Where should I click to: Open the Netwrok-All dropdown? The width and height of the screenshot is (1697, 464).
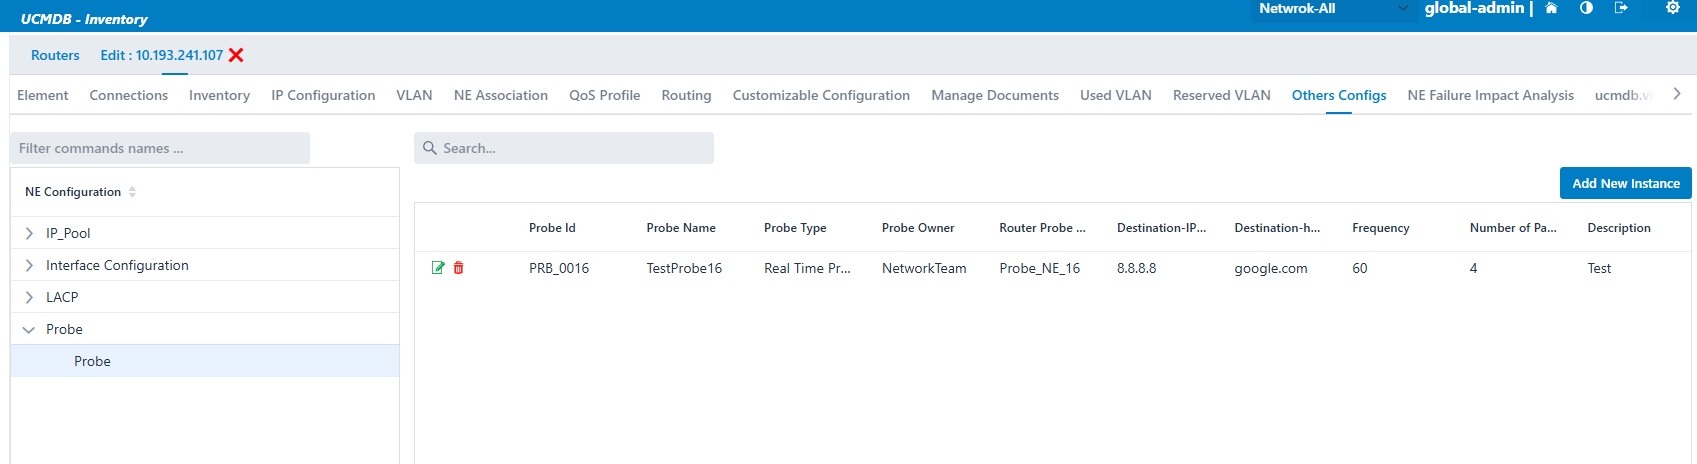pyautogui.click(x=1332, y=9)
